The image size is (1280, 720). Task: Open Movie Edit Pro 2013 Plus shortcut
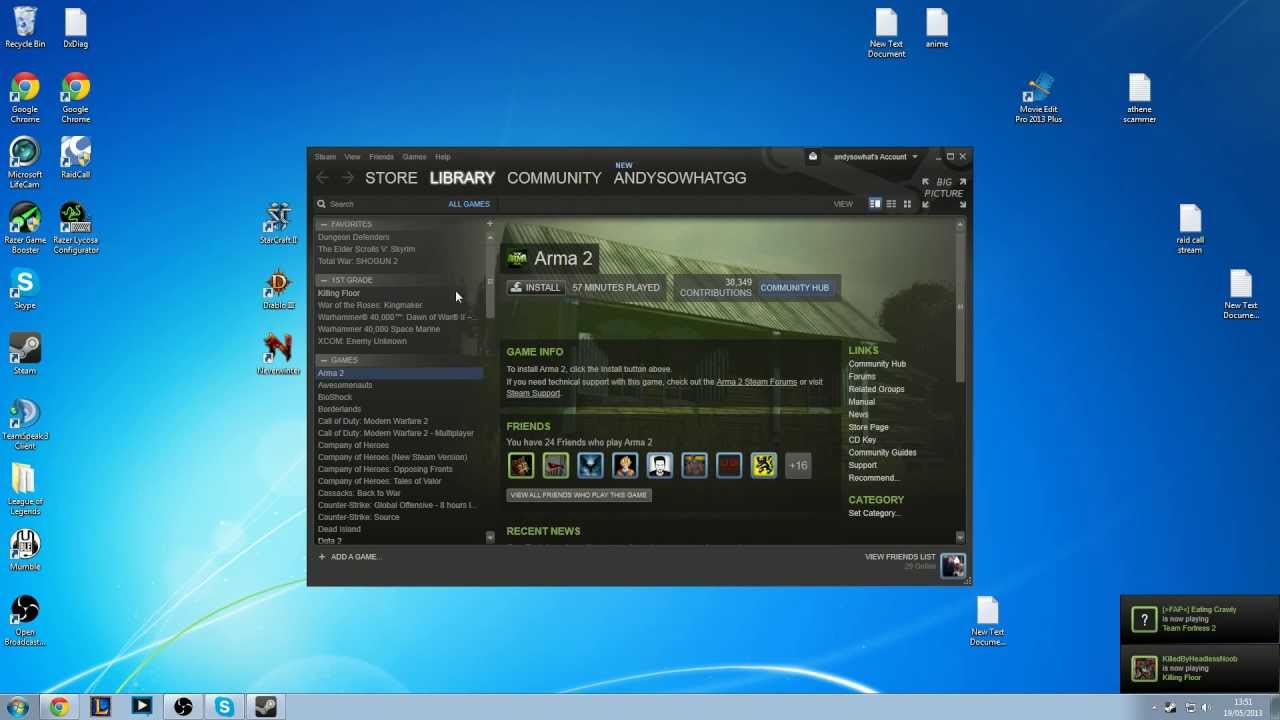click(x=1038, y=98)
